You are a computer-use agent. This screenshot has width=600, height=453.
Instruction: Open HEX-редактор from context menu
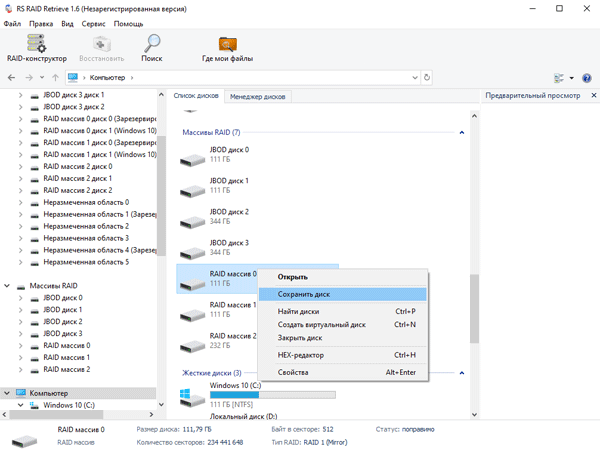pyautogui.click(x=343, y=355)
